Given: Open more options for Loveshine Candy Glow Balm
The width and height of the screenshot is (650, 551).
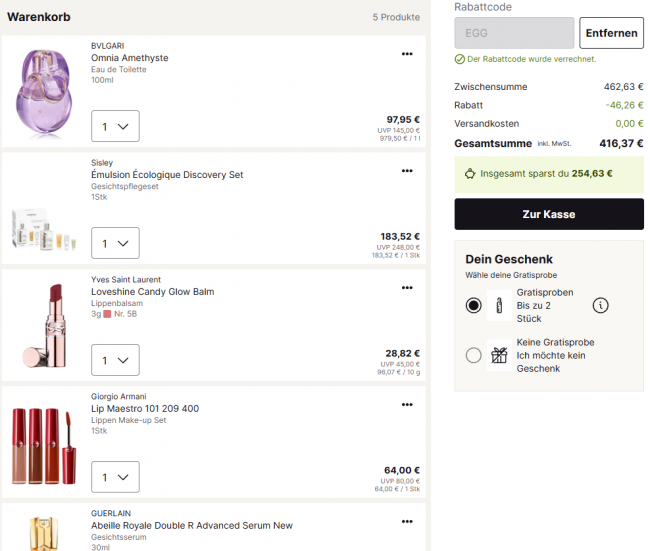Looking at the screenshot, I should pyautogui.click(x=407, y=288).
